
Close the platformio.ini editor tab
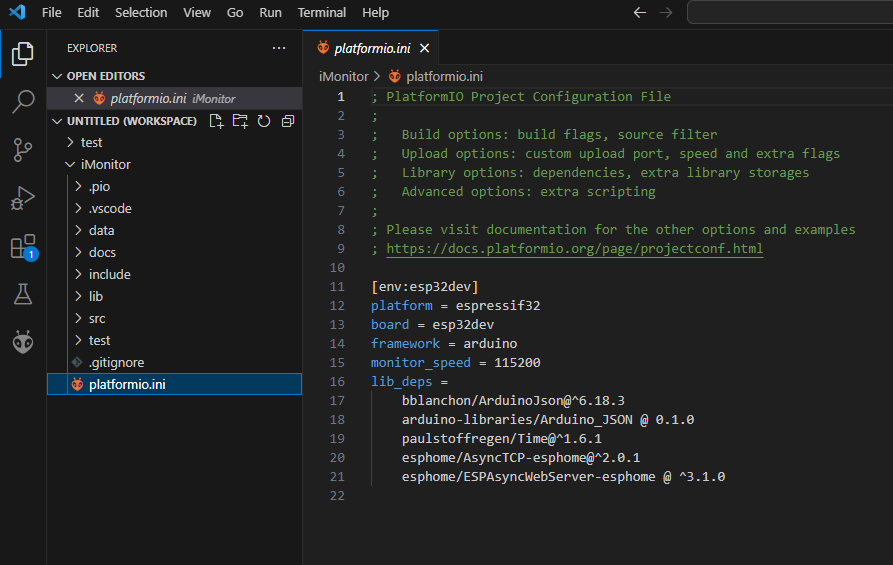click(x=425, y=48)
